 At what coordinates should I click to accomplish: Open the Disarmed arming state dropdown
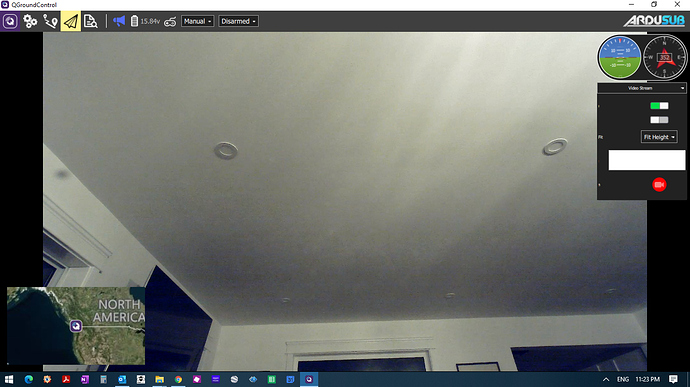tap(238, 21)
